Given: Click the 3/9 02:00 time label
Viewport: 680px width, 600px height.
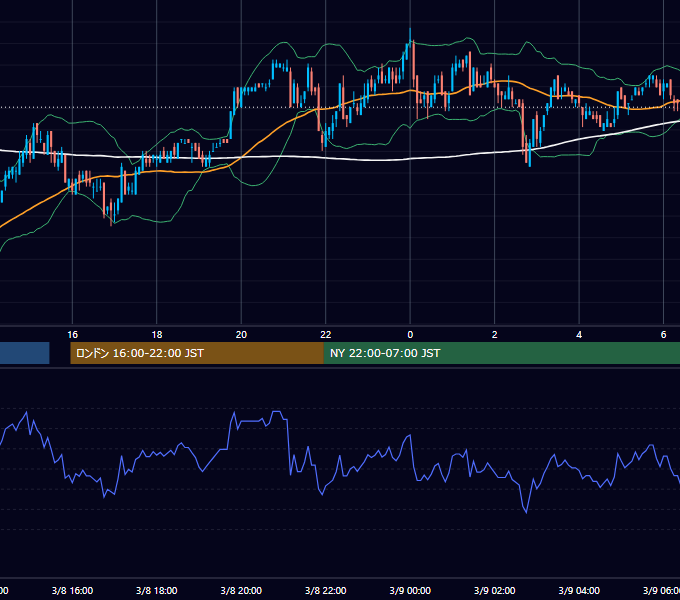Looking at the screenshot, I should coord(494,590).
